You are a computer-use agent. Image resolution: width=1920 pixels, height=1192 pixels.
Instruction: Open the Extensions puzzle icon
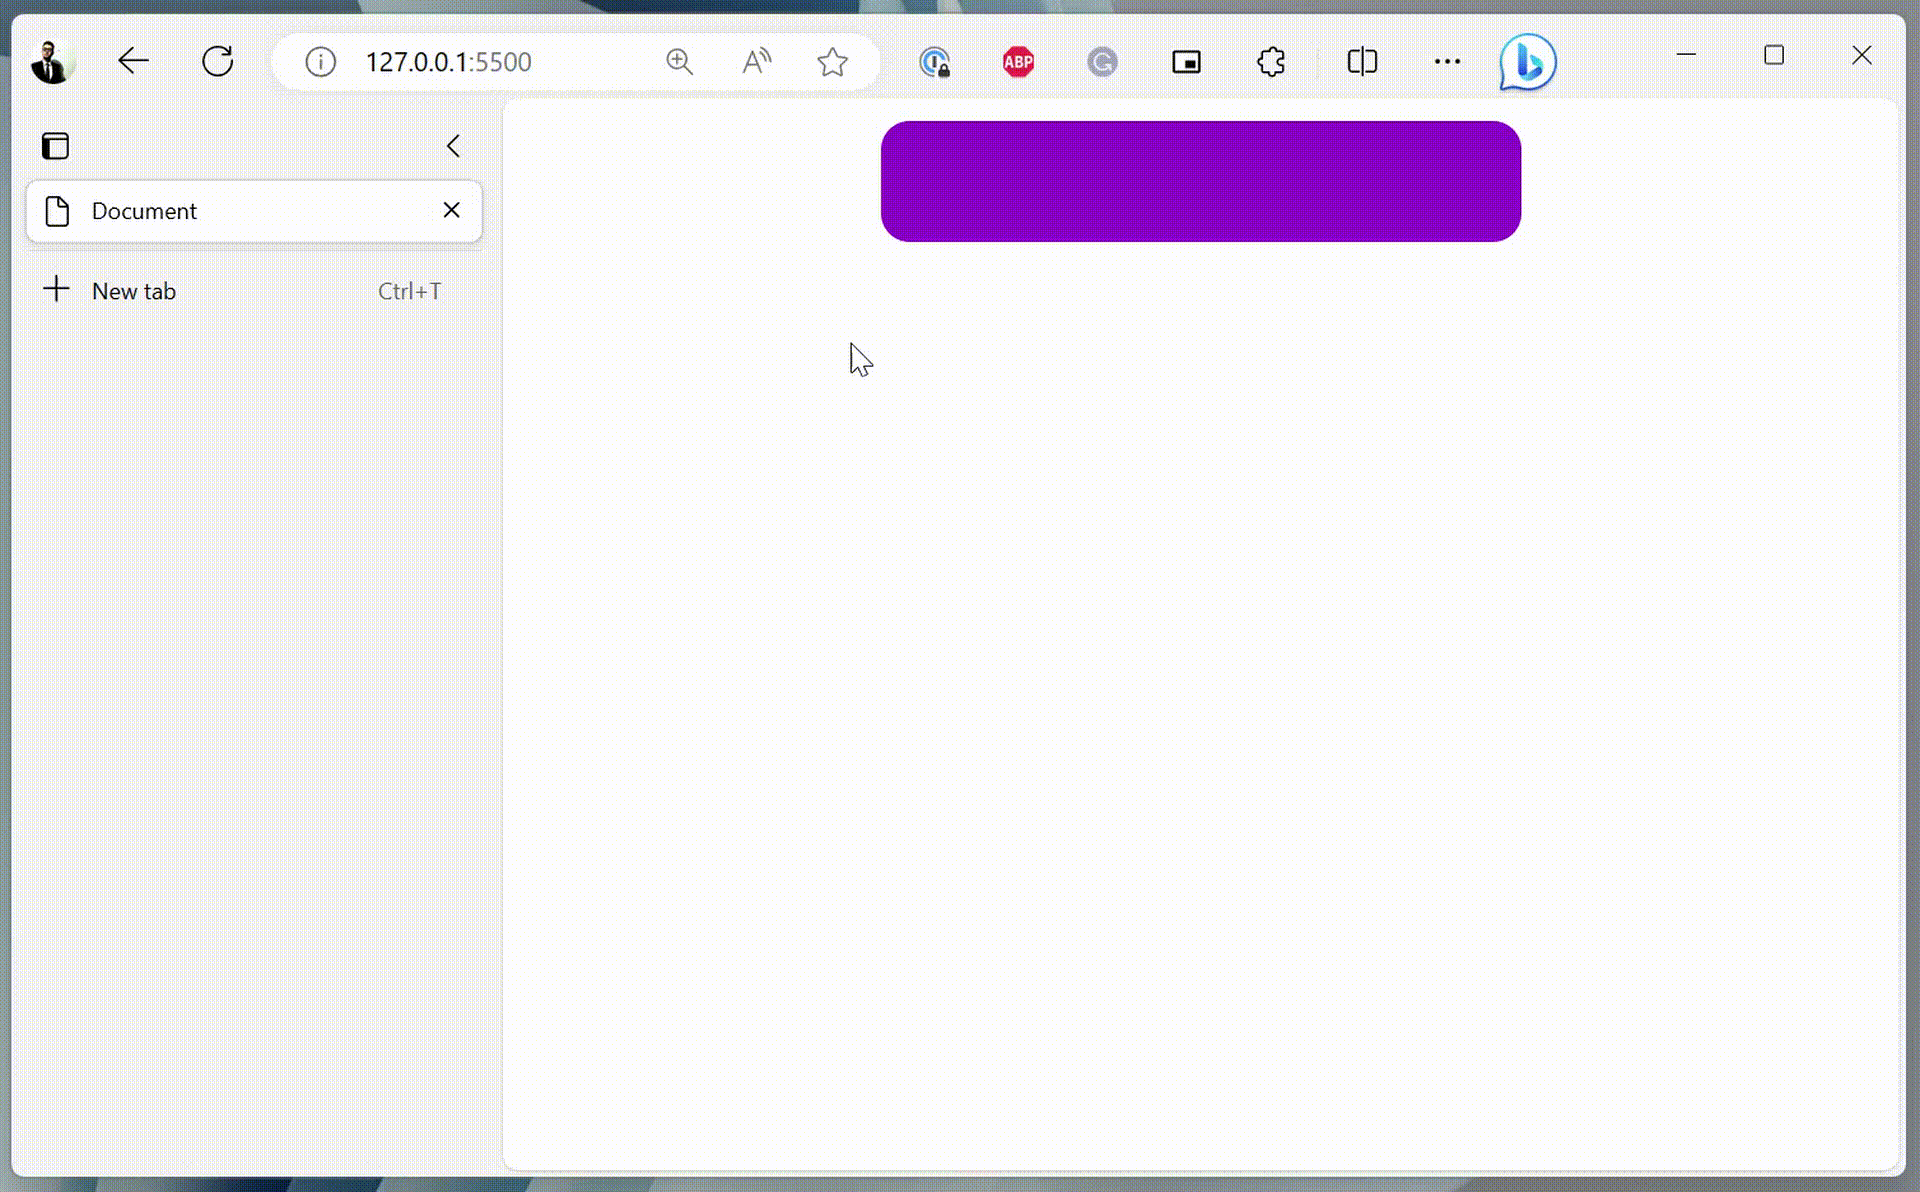[1271, 62]
